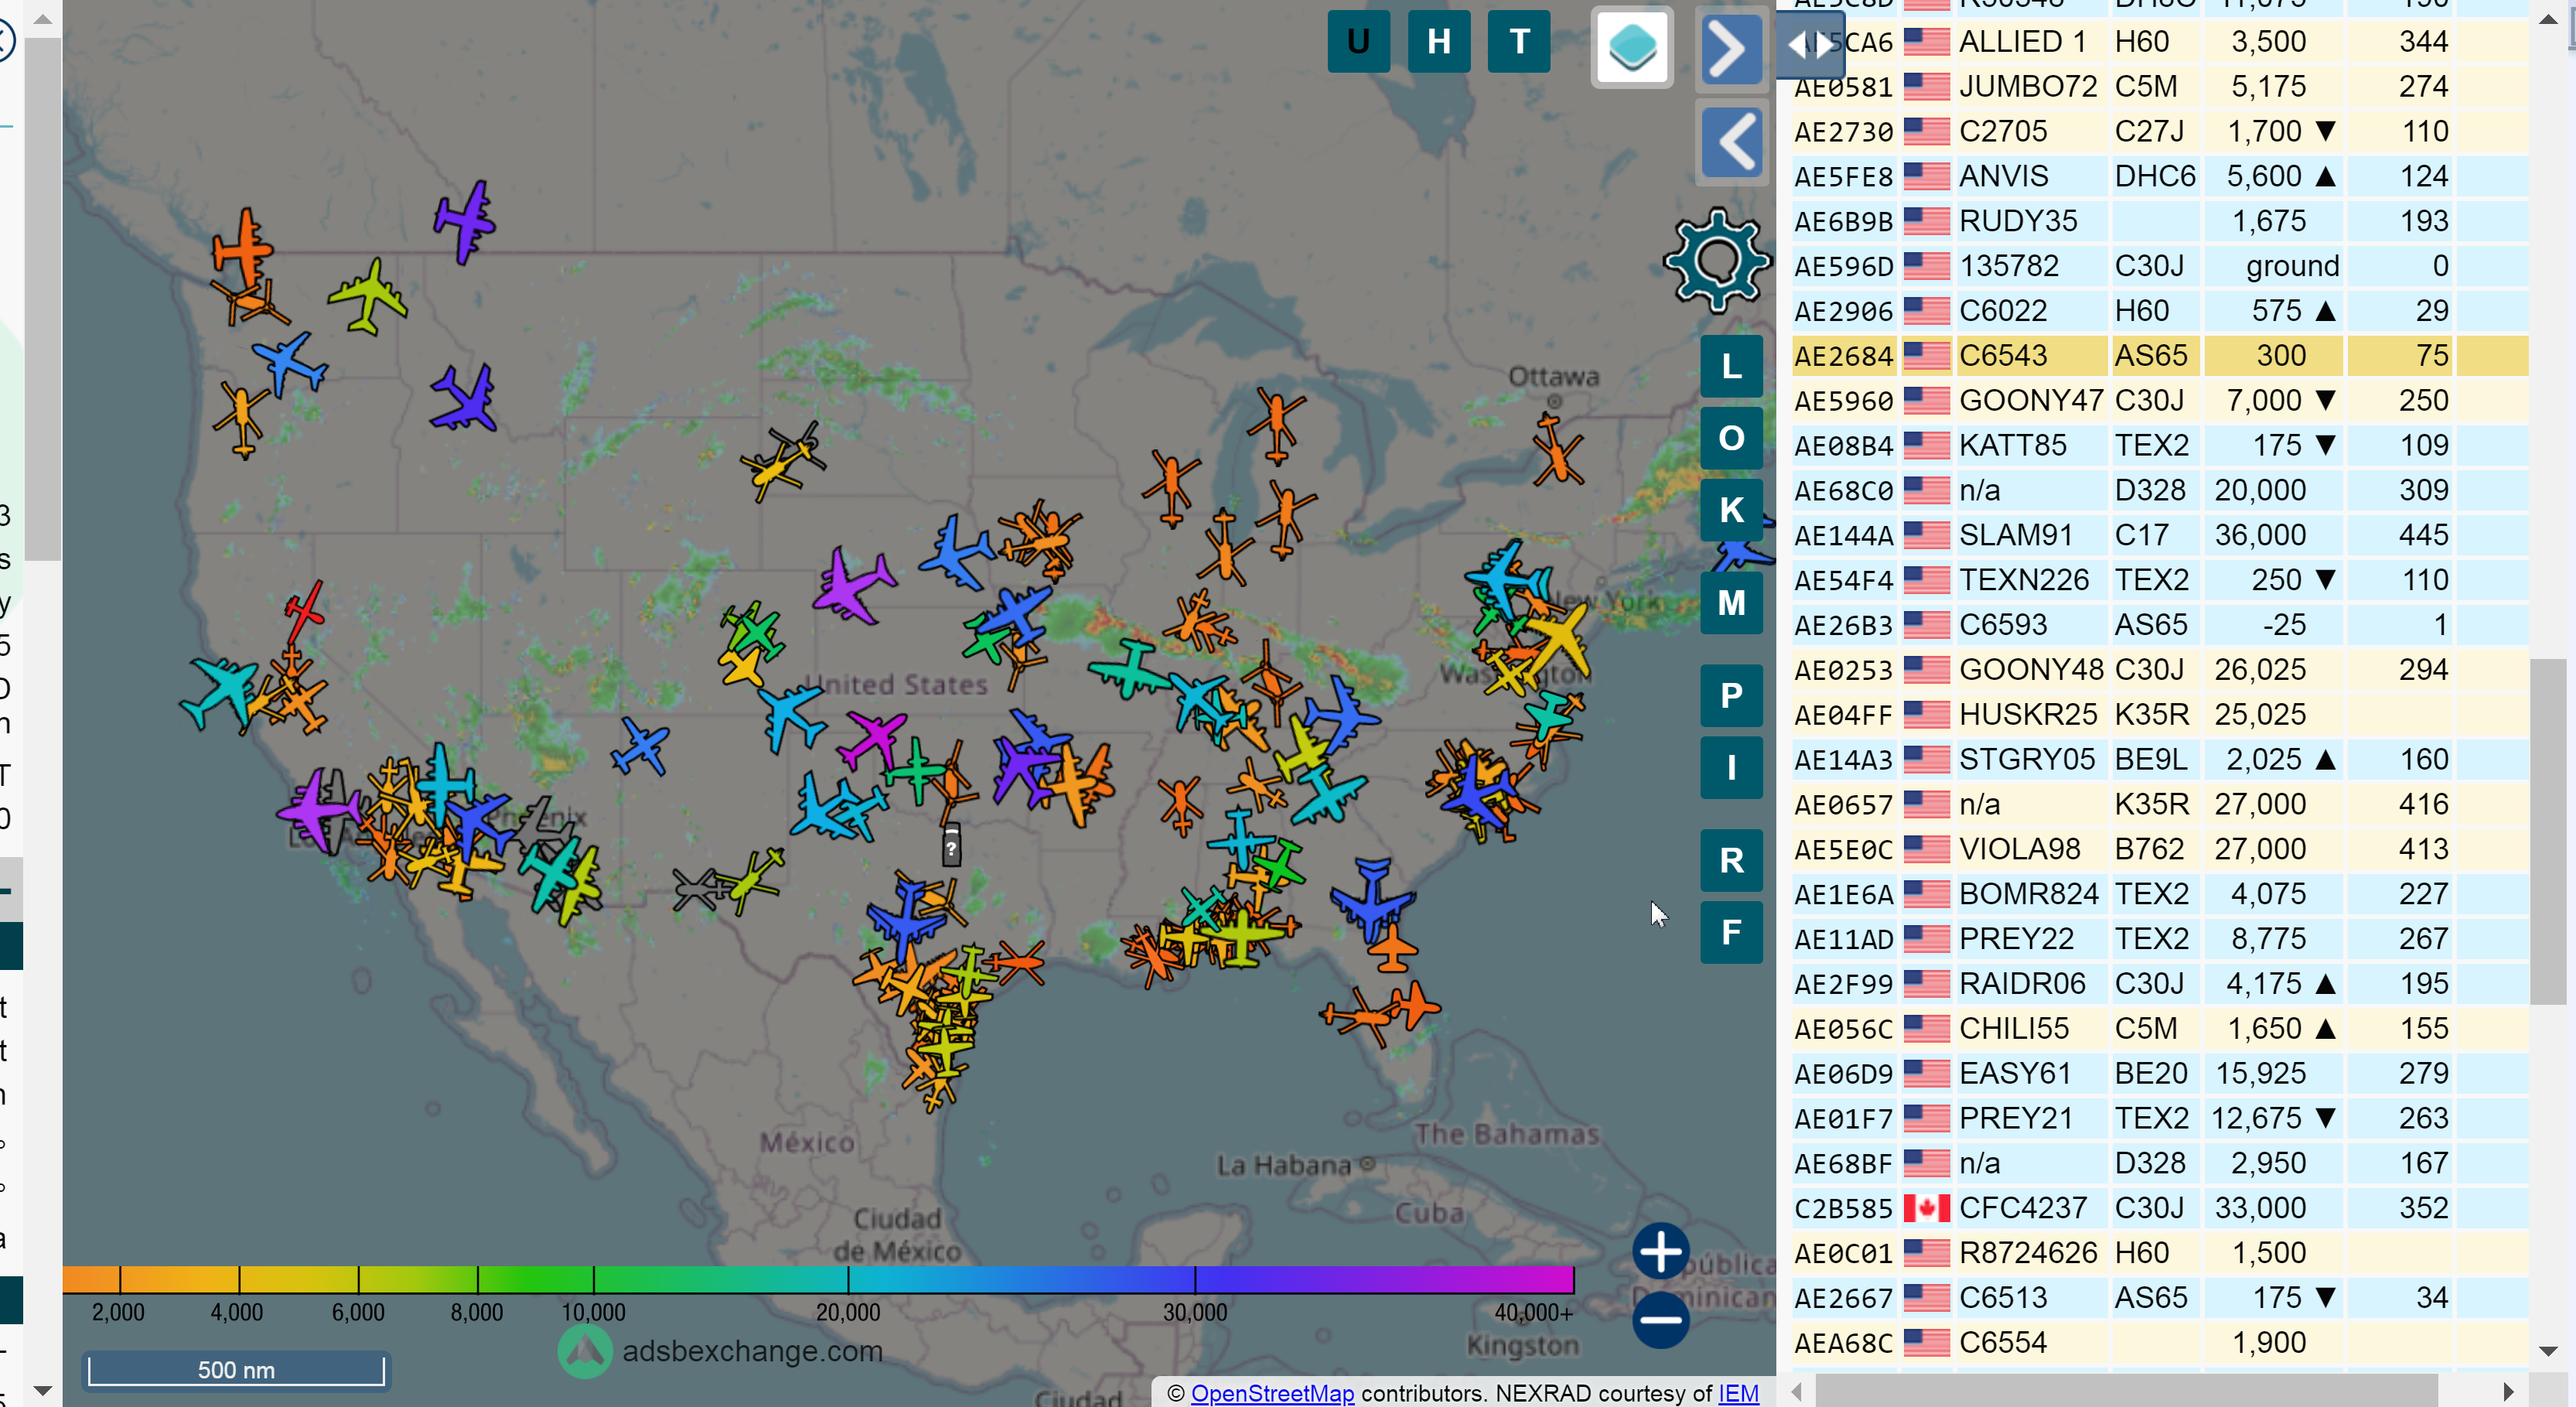Image resolution: width=2576 pixels, height=1407 pixels.
Task: Toggle the K button on map
Action: pos(1731,510)
